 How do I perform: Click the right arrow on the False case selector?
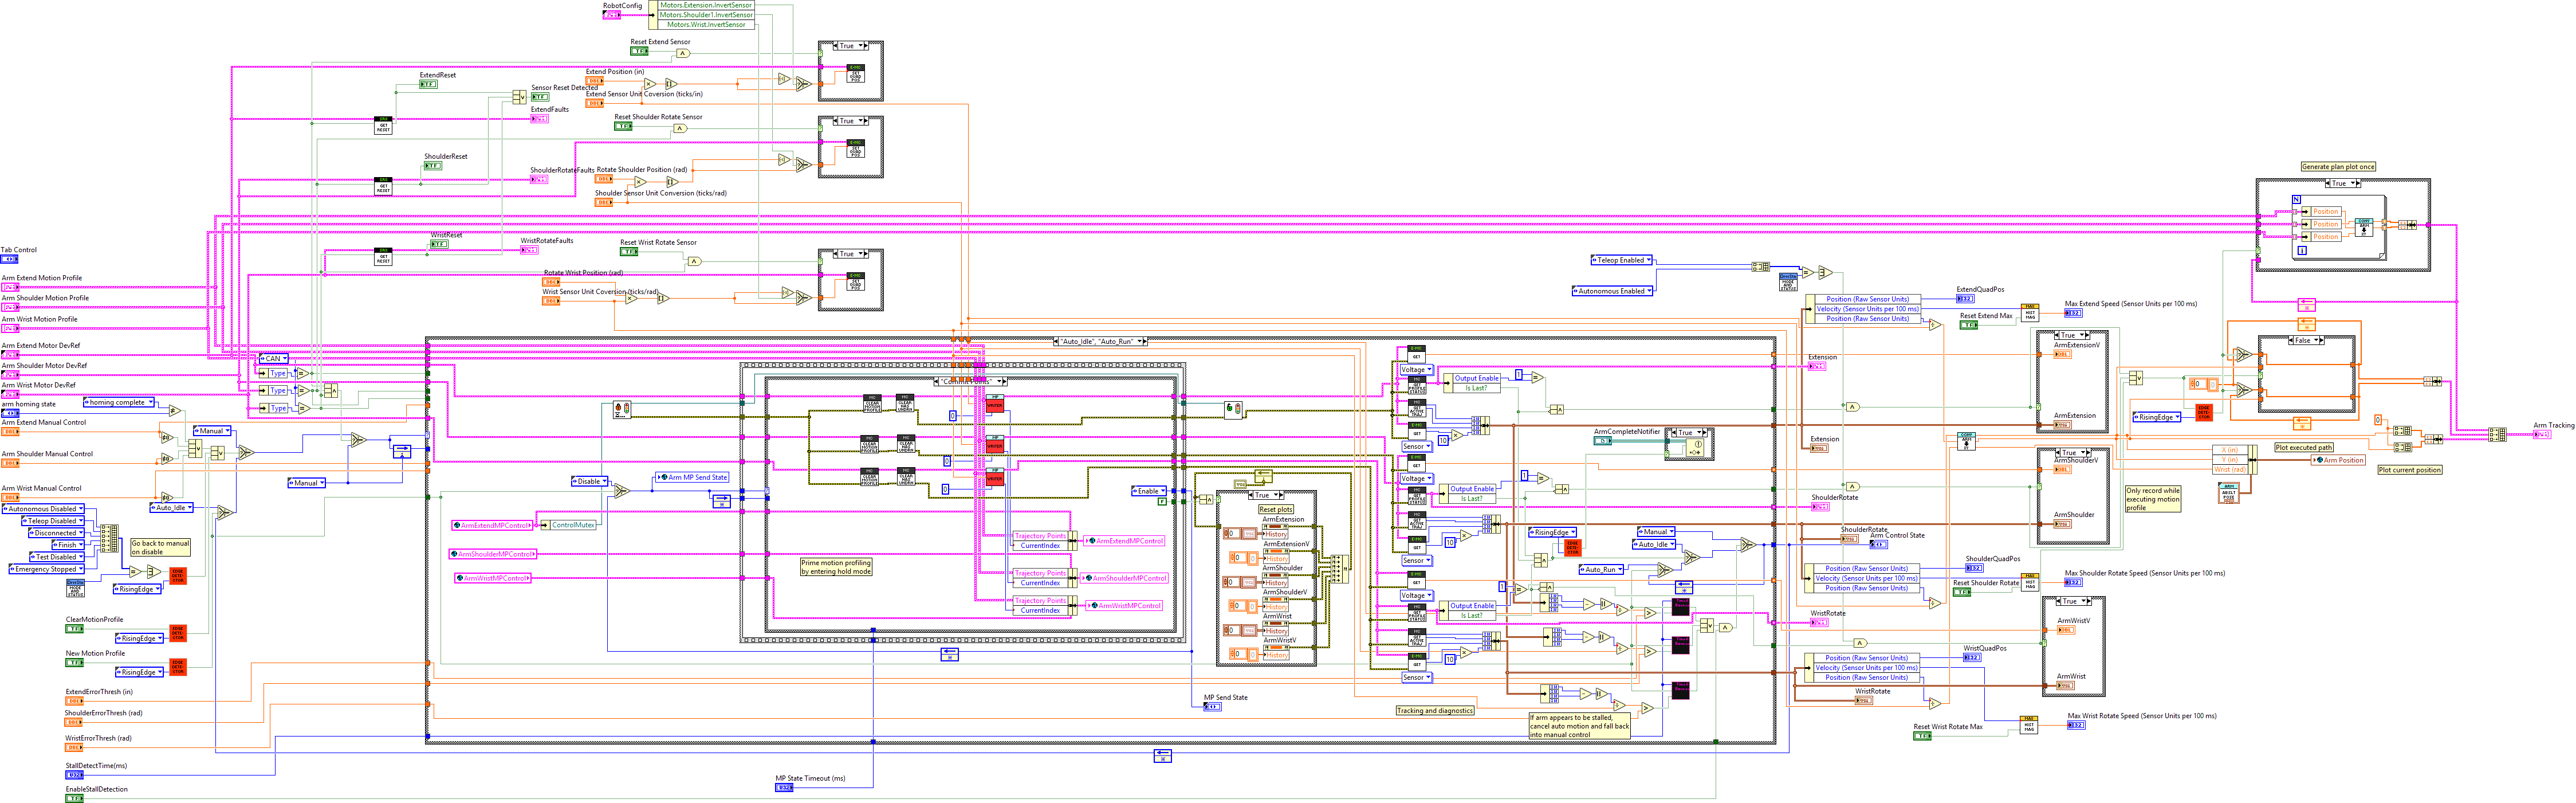click(x=2322, y=340)
